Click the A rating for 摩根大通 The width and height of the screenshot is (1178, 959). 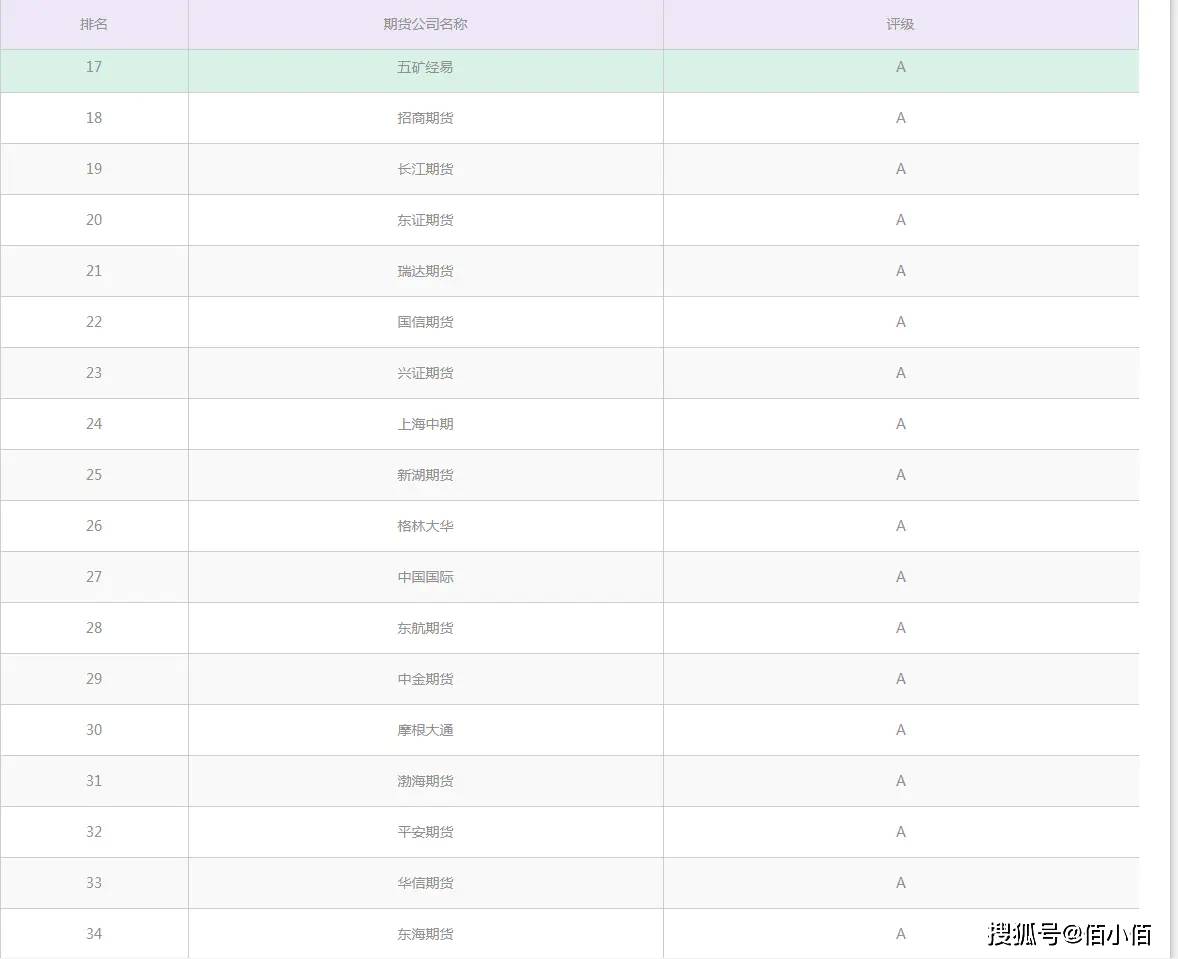coord(901,730)
